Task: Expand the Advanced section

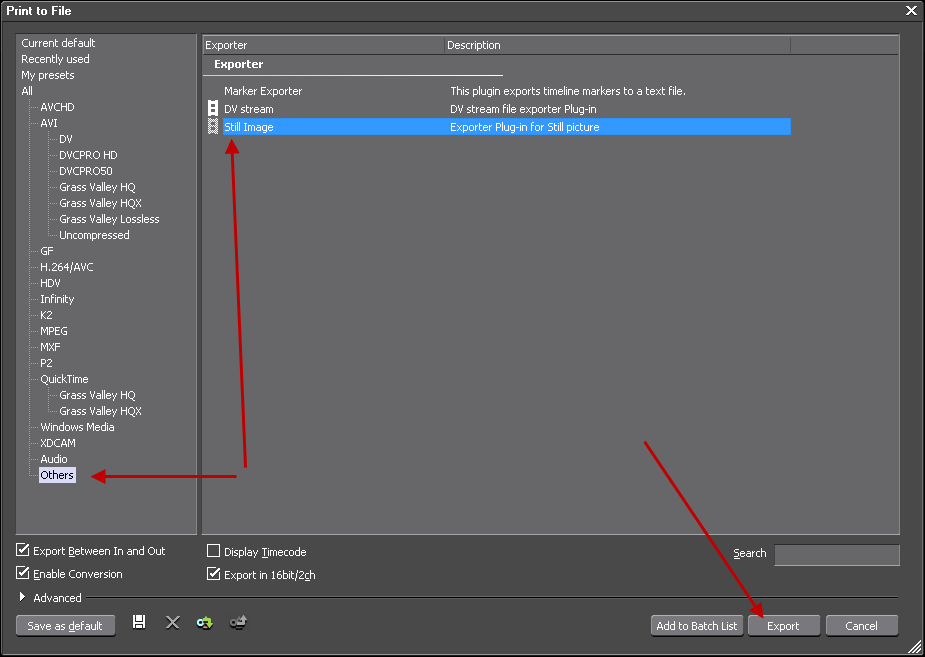Action: pos(24,598)
